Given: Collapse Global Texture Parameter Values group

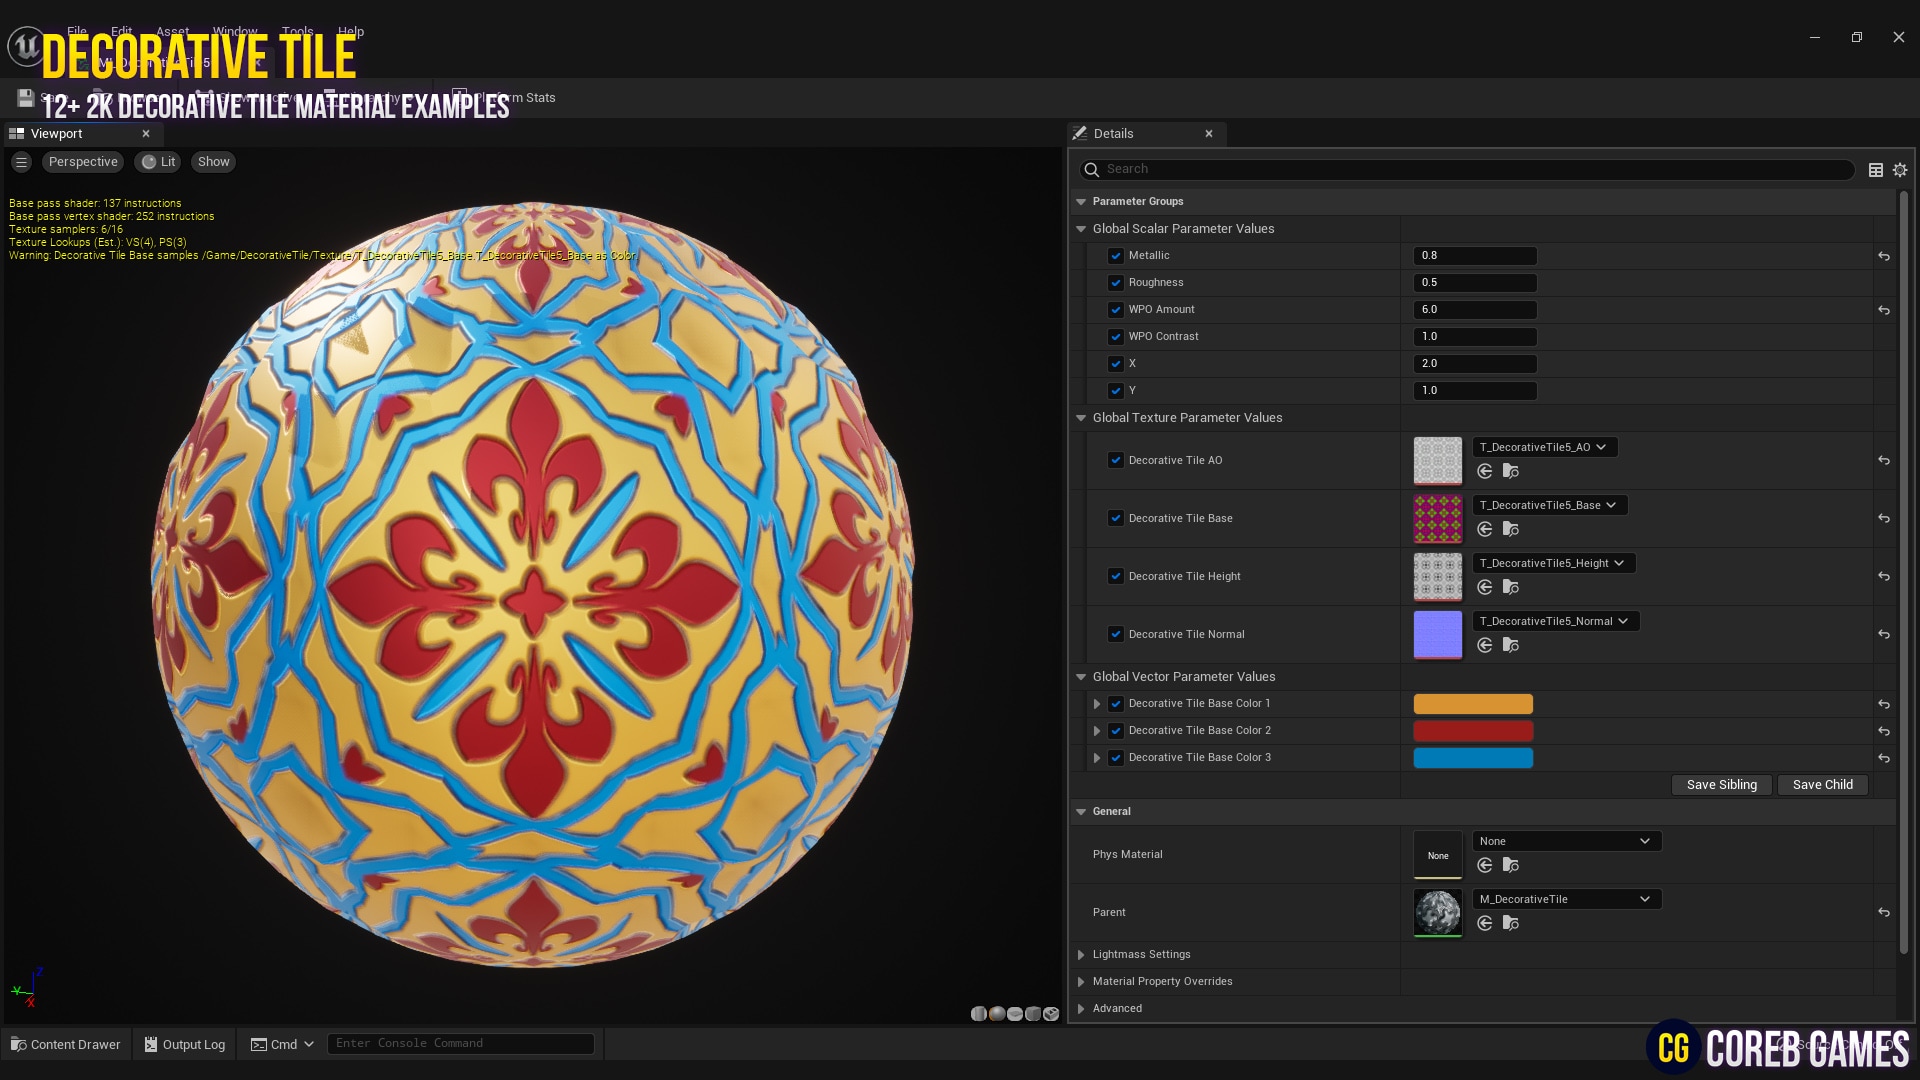Looking at the screenshot, I should (1081, 418).
